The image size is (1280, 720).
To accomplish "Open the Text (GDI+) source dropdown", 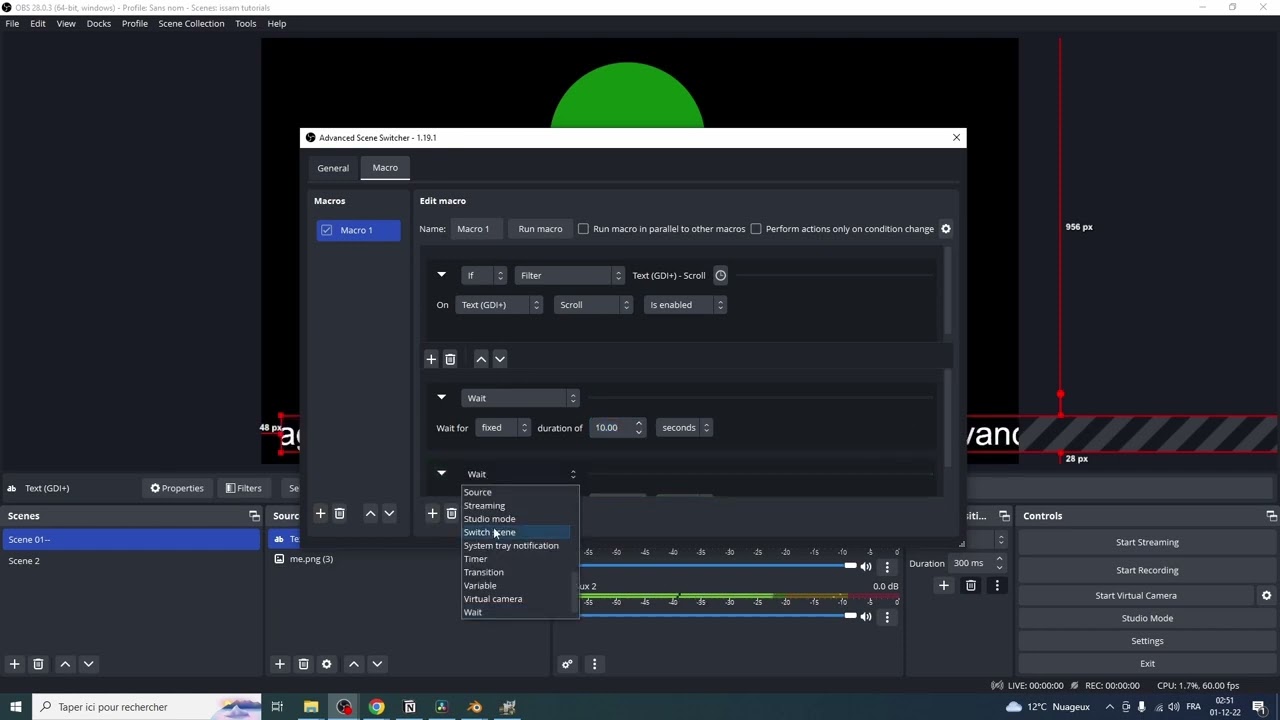I will click(x=499, y=305).
